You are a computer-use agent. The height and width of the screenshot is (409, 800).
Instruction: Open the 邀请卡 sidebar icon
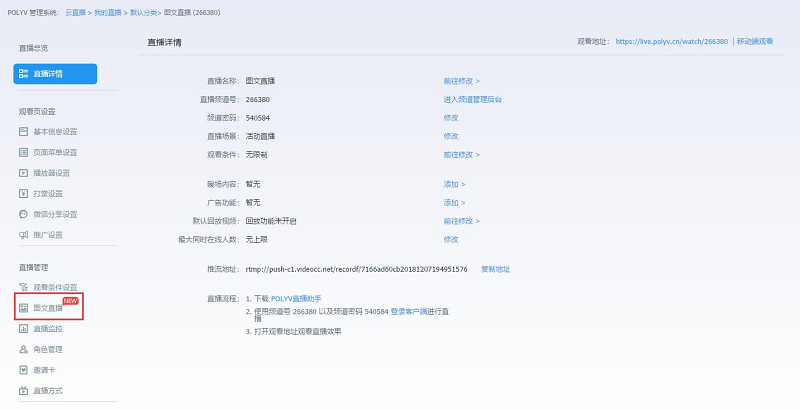click(x=24, y=370)
